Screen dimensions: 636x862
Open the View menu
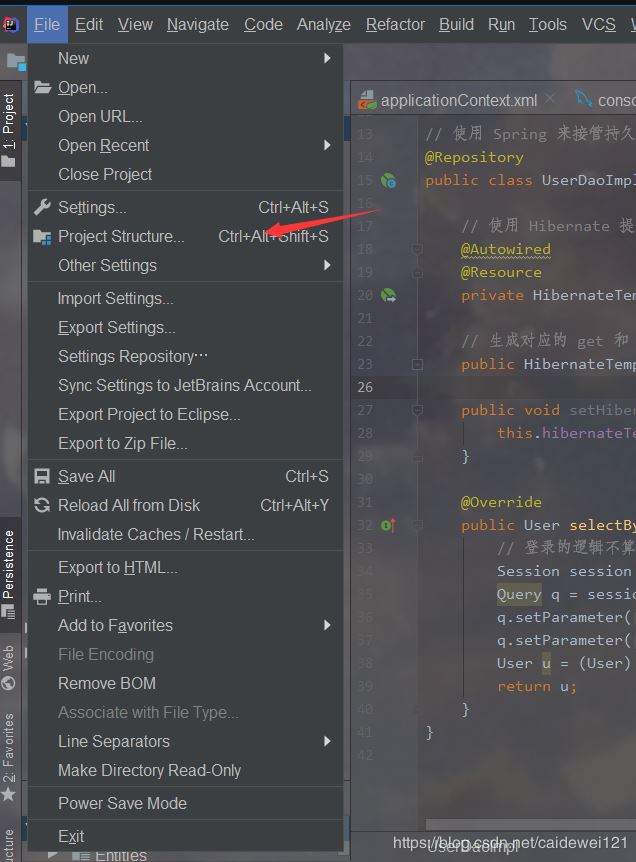(x=135, y=25)
